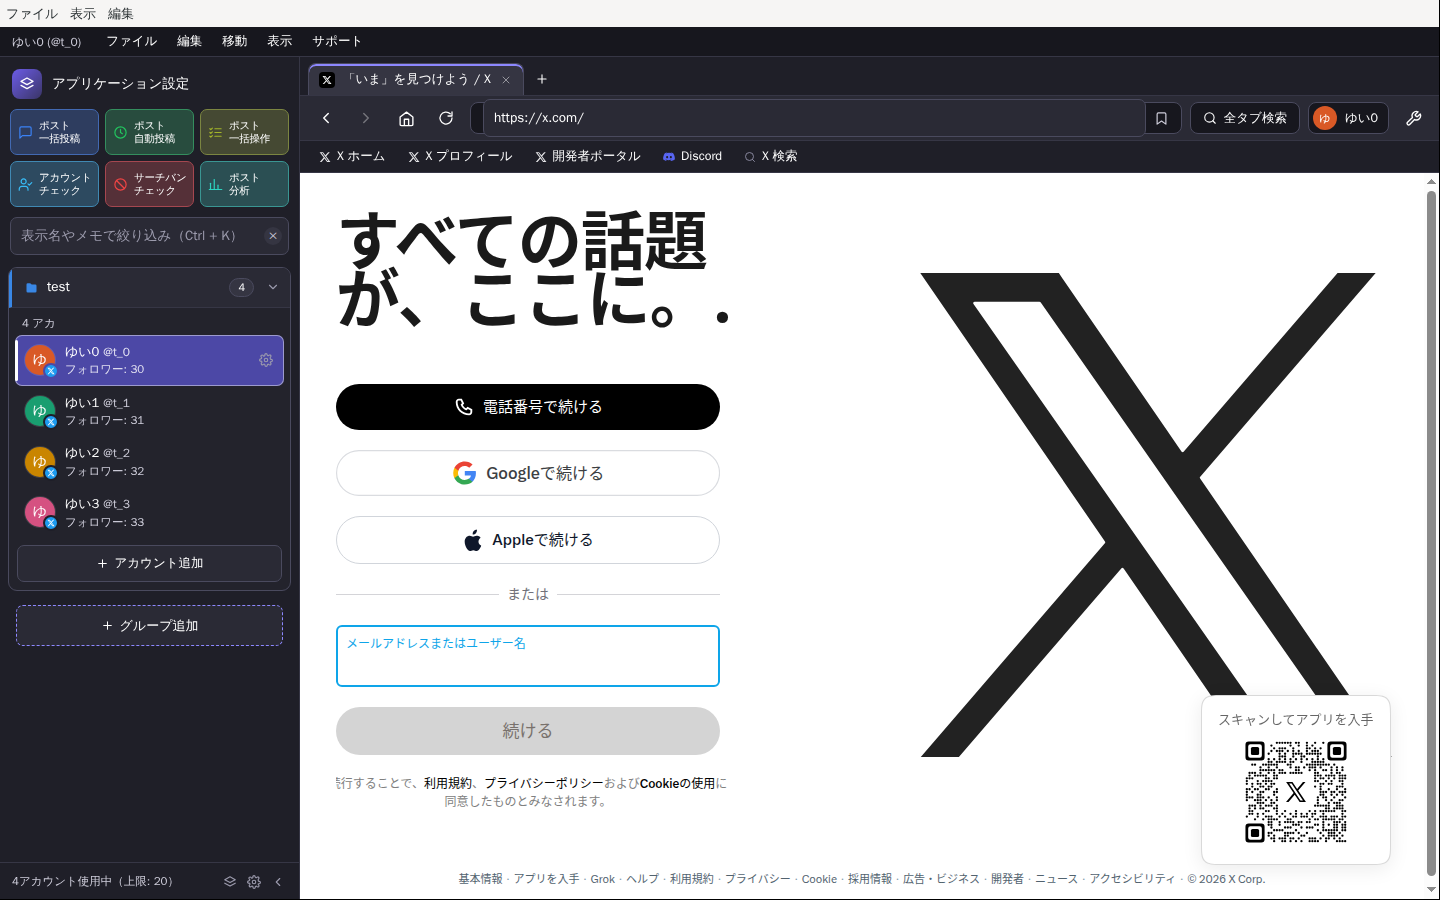Viewport: 1440px width, 900px height.
Task: Open top system 編集 menu
Action: click(x=121, y=13)
